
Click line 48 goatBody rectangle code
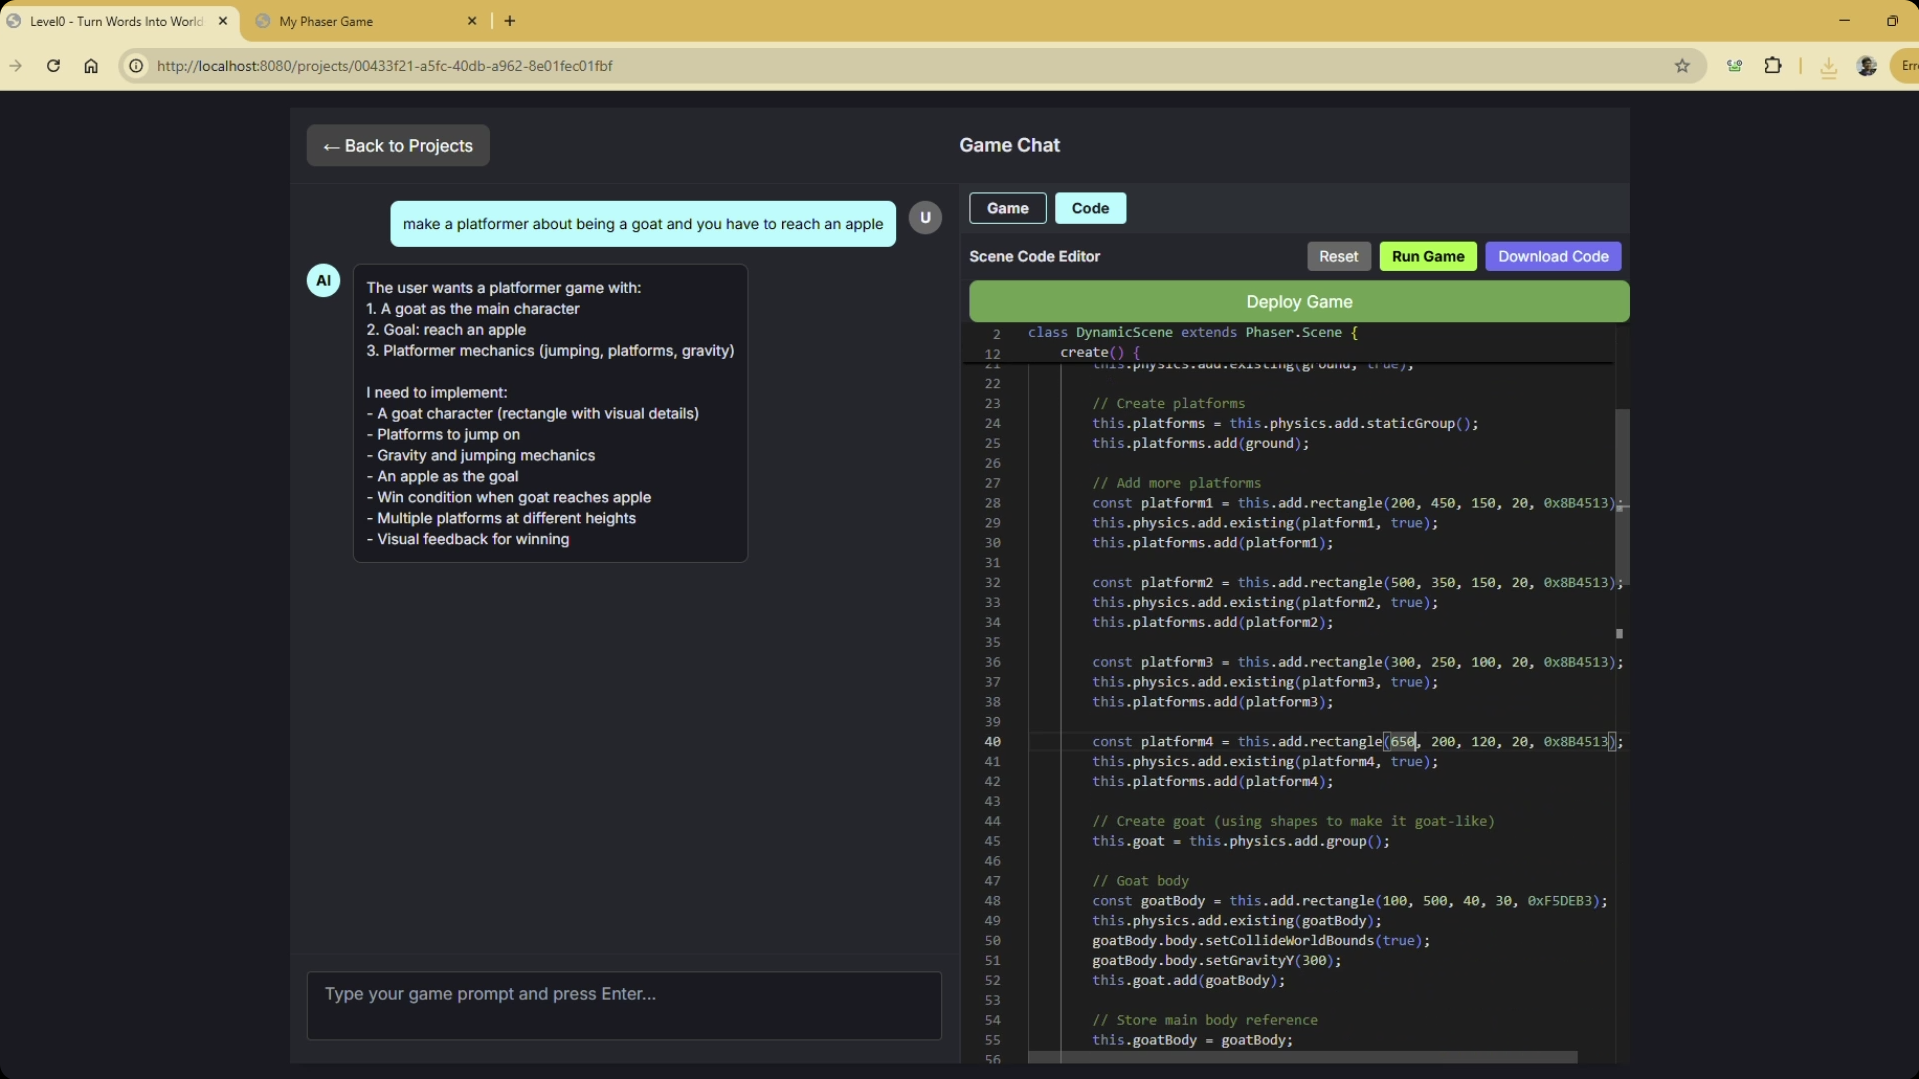(1349, 901)
